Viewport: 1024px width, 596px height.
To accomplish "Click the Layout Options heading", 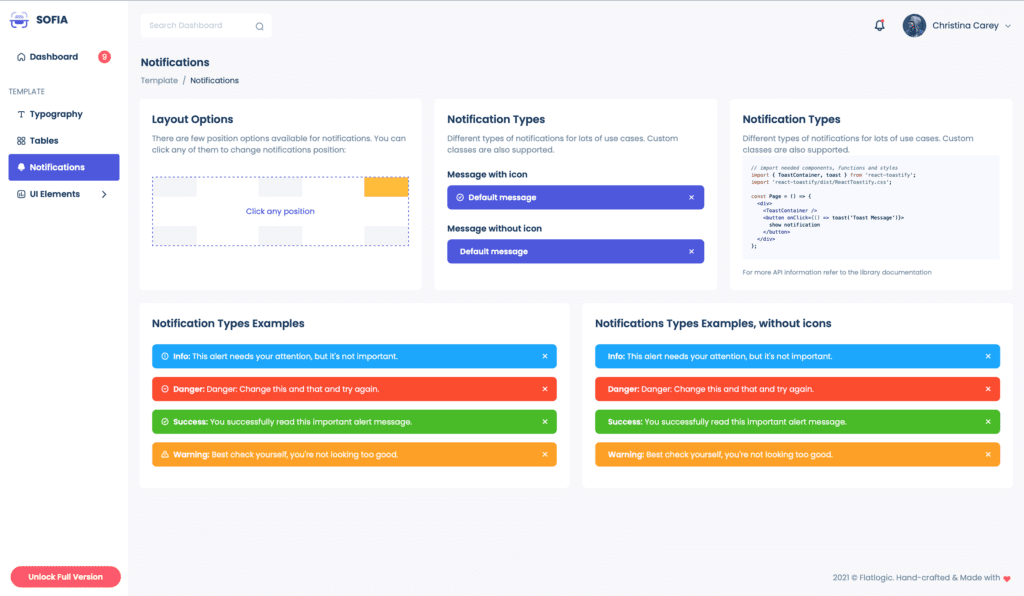I will (193, 119).
